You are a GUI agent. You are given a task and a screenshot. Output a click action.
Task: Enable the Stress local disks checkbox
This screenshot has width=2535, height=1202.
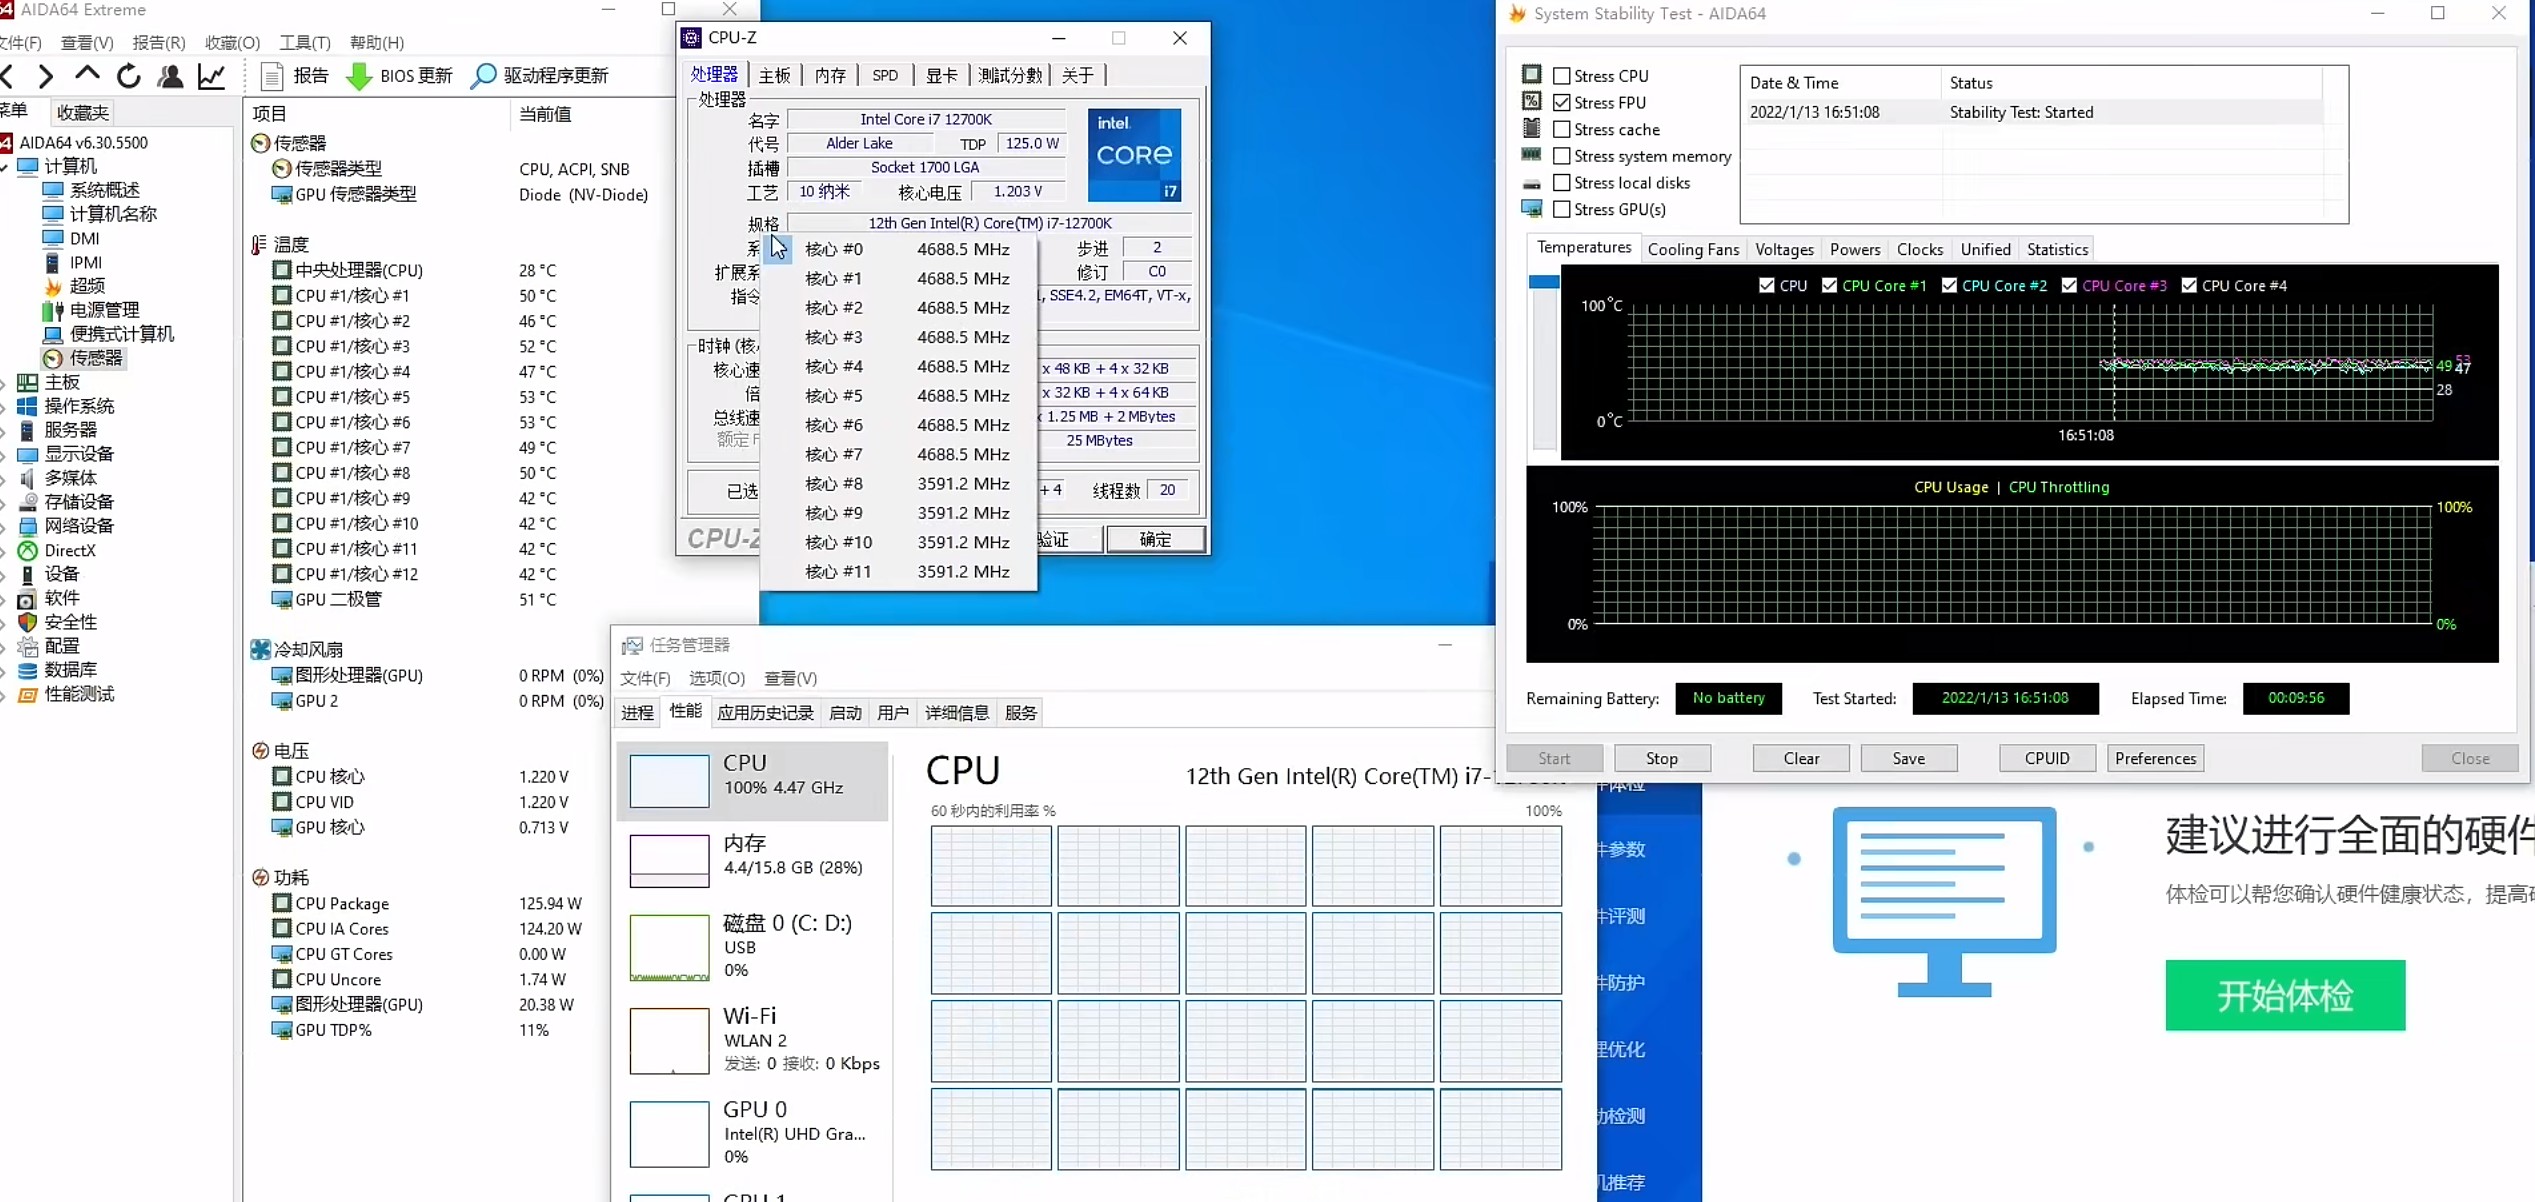(x=1561, y=183)
